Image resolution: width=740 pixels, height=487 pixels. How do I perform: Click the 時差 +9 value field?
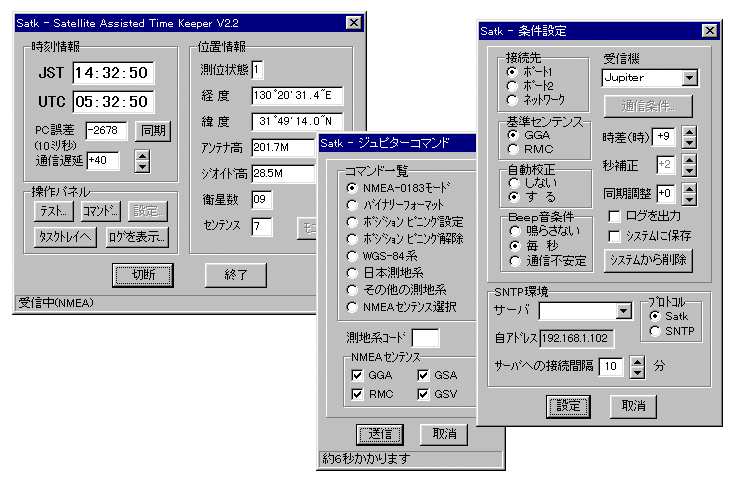(x=664, y=137)
